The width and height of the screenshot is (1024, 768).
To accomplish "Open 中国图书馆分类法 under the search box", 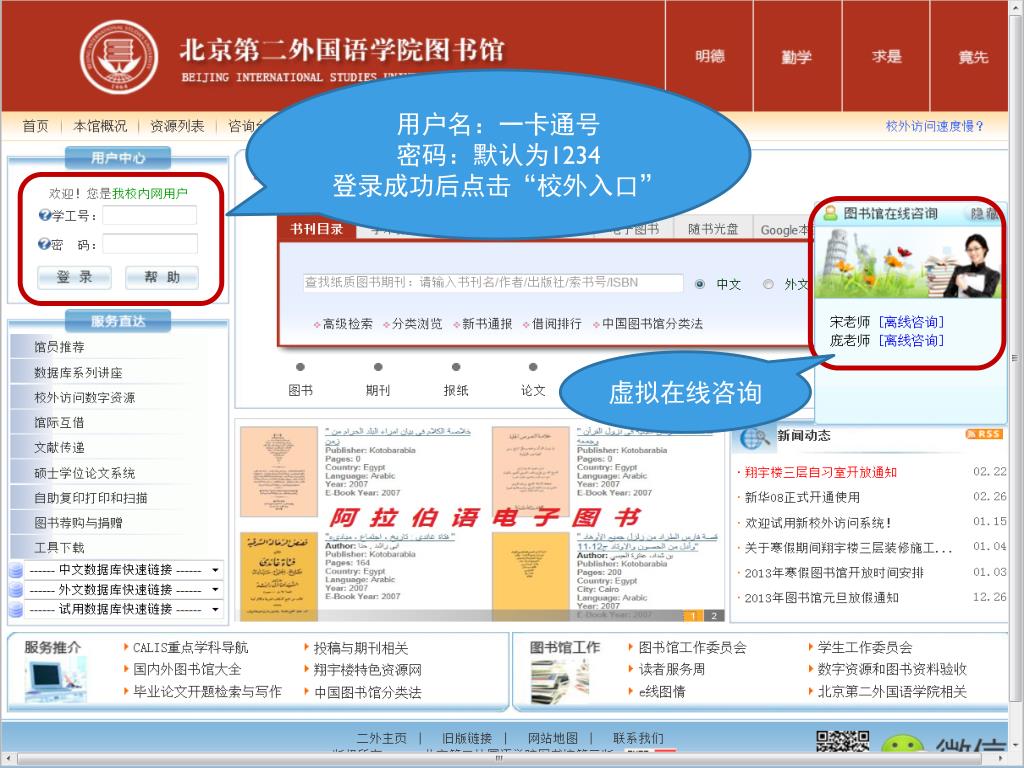I will (x=652, y=324).
